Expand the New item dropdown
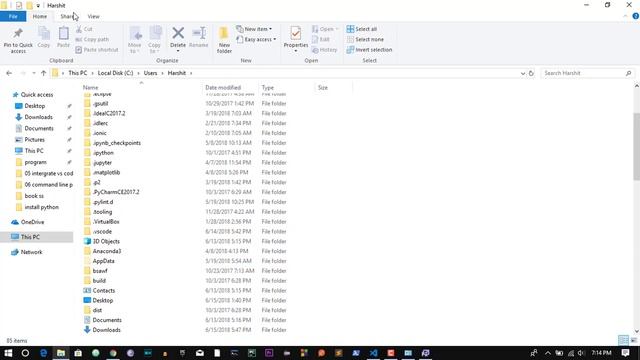This screenshot has width=640, height=360. tap(254, 29)
